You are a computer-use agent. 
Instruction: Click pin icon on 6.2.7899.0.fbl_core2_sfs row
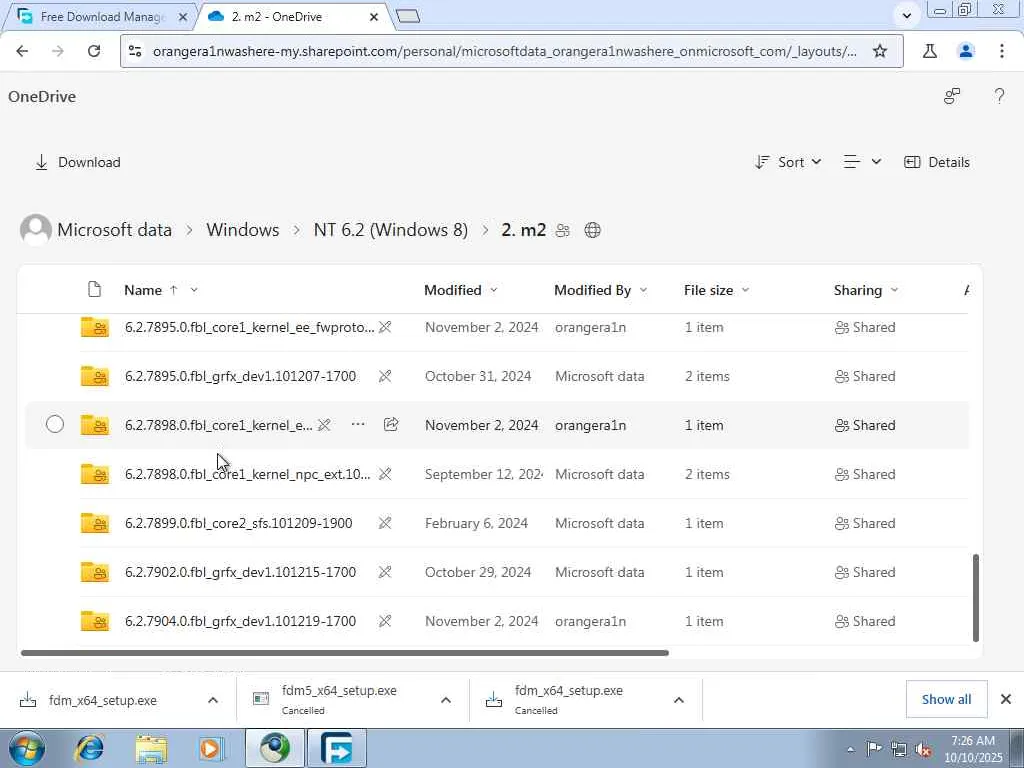click(385, 523)
